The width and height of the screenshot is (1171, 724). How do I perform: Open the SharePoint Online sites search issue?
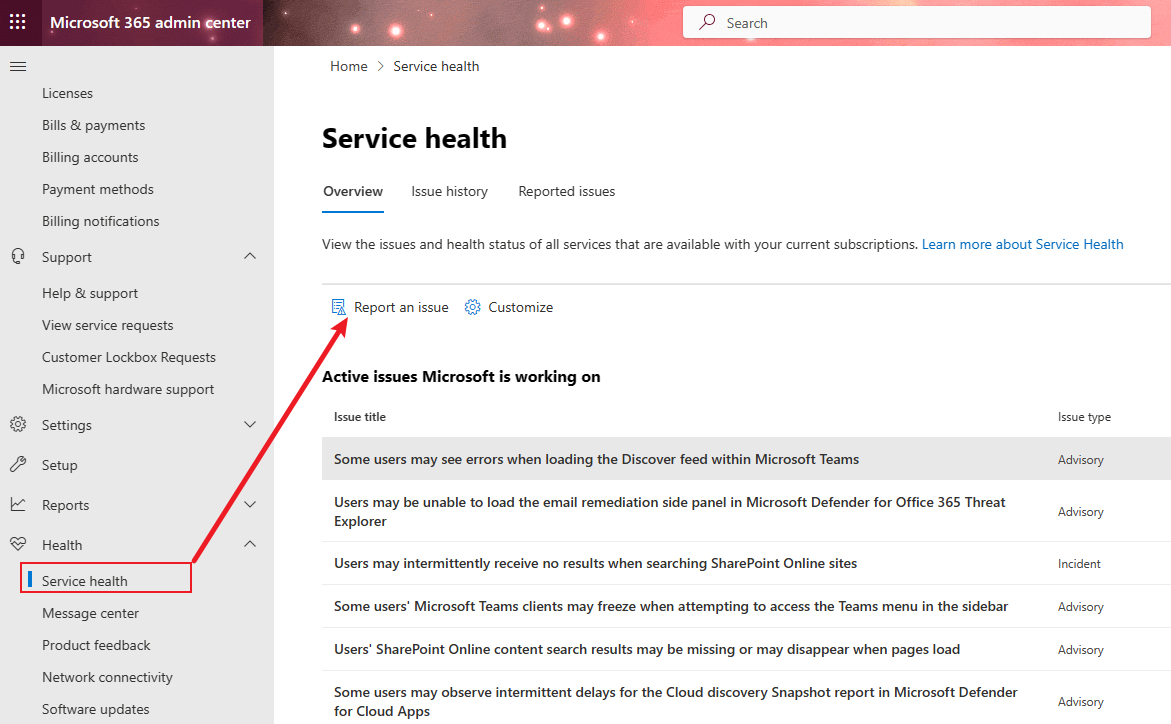pos(595,563)
